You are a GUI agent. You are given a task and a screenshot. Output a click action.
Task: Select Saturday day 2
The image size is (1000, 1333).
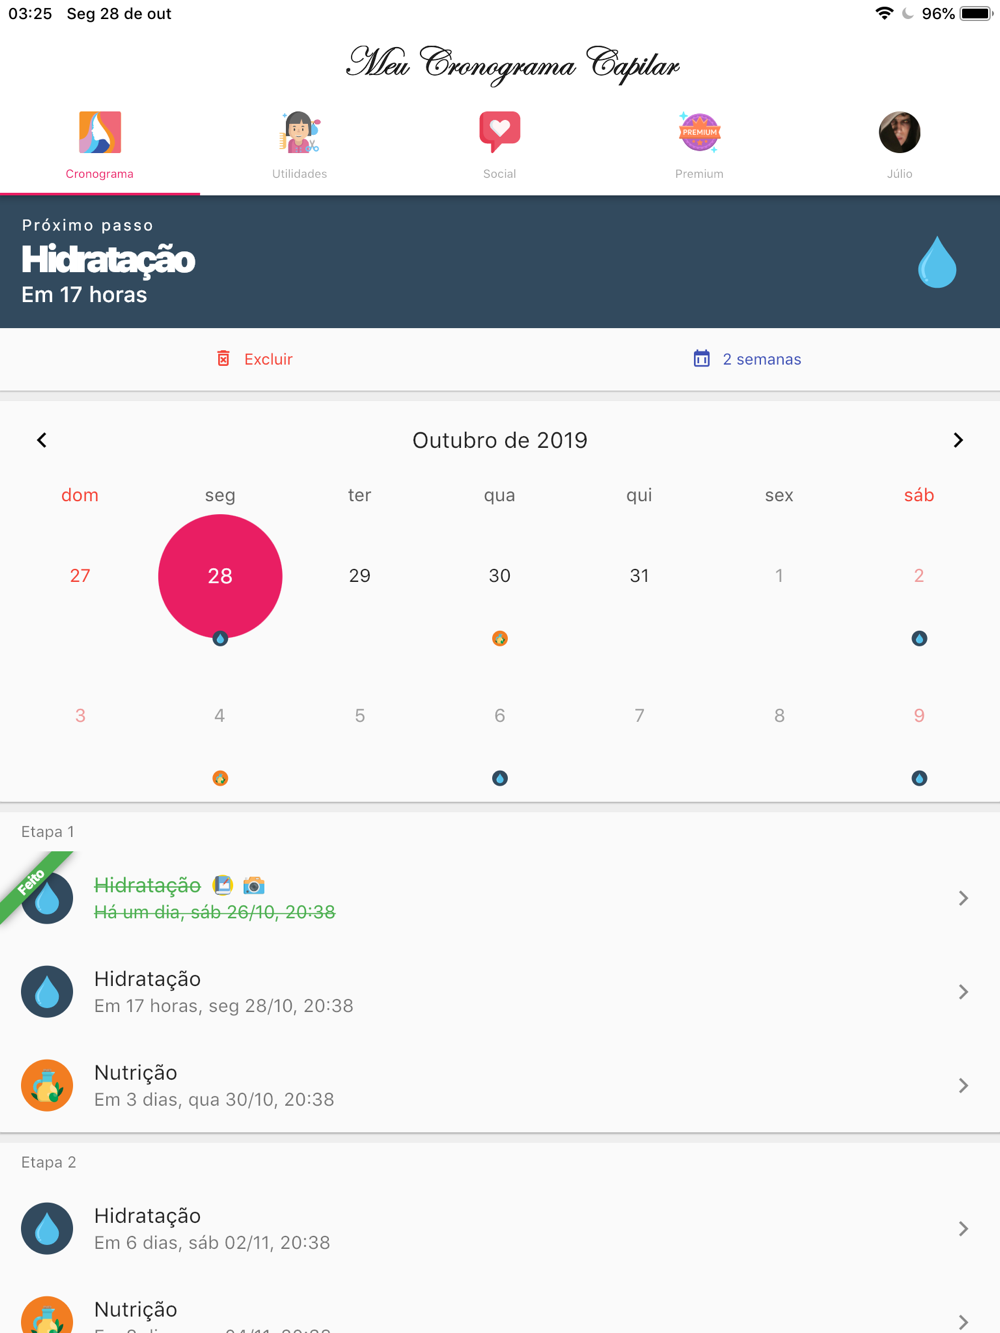(x=919, y=576)
